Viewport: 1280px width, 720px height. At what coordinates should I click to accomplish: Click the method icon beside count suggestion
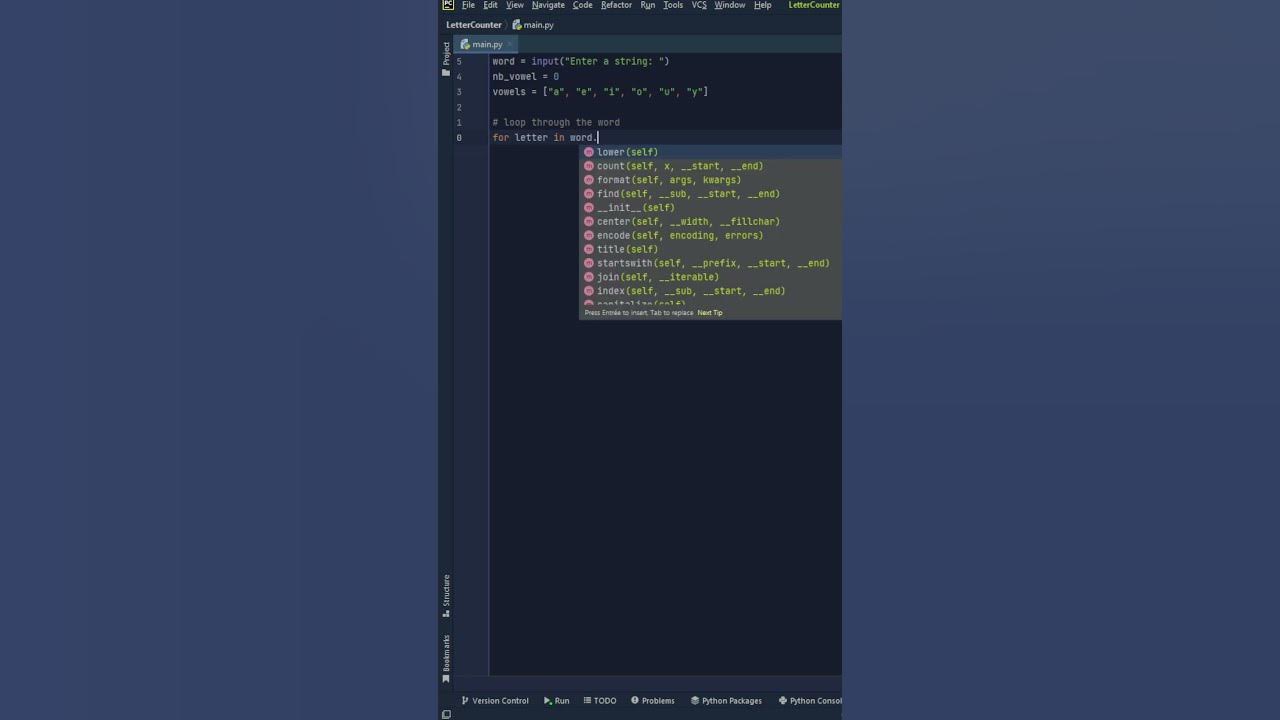coord(589,166)
